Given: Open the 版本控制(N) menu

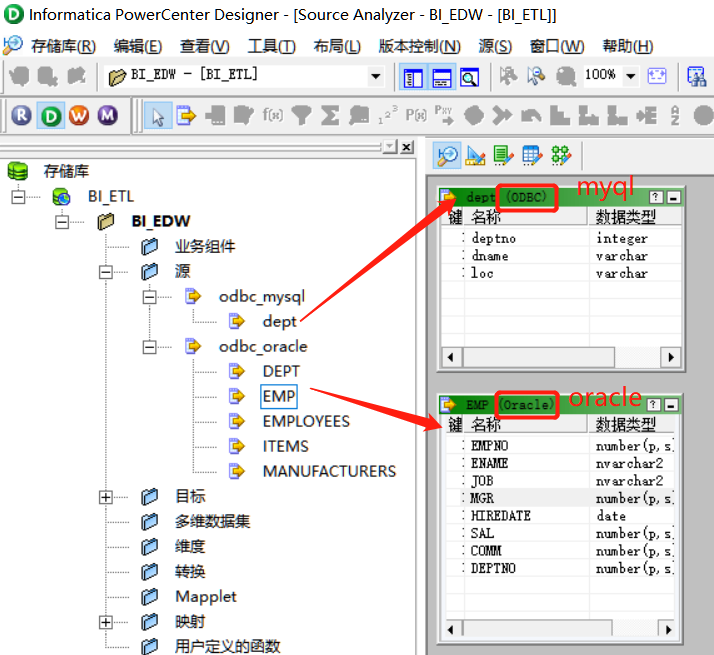Looking at the screenshot, I should coord(420,46).
